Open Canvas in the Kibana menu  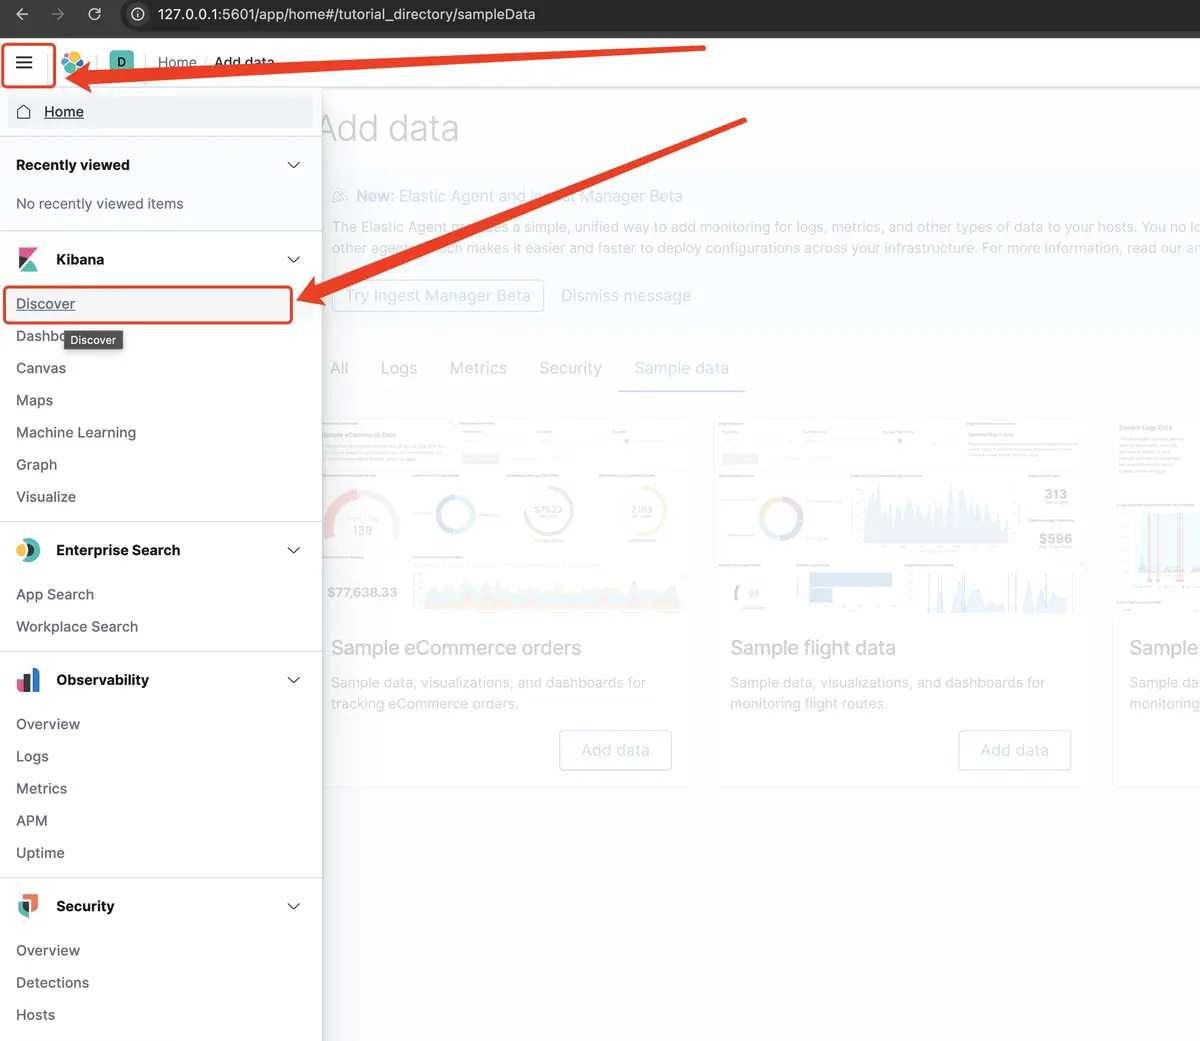point(41,368)
